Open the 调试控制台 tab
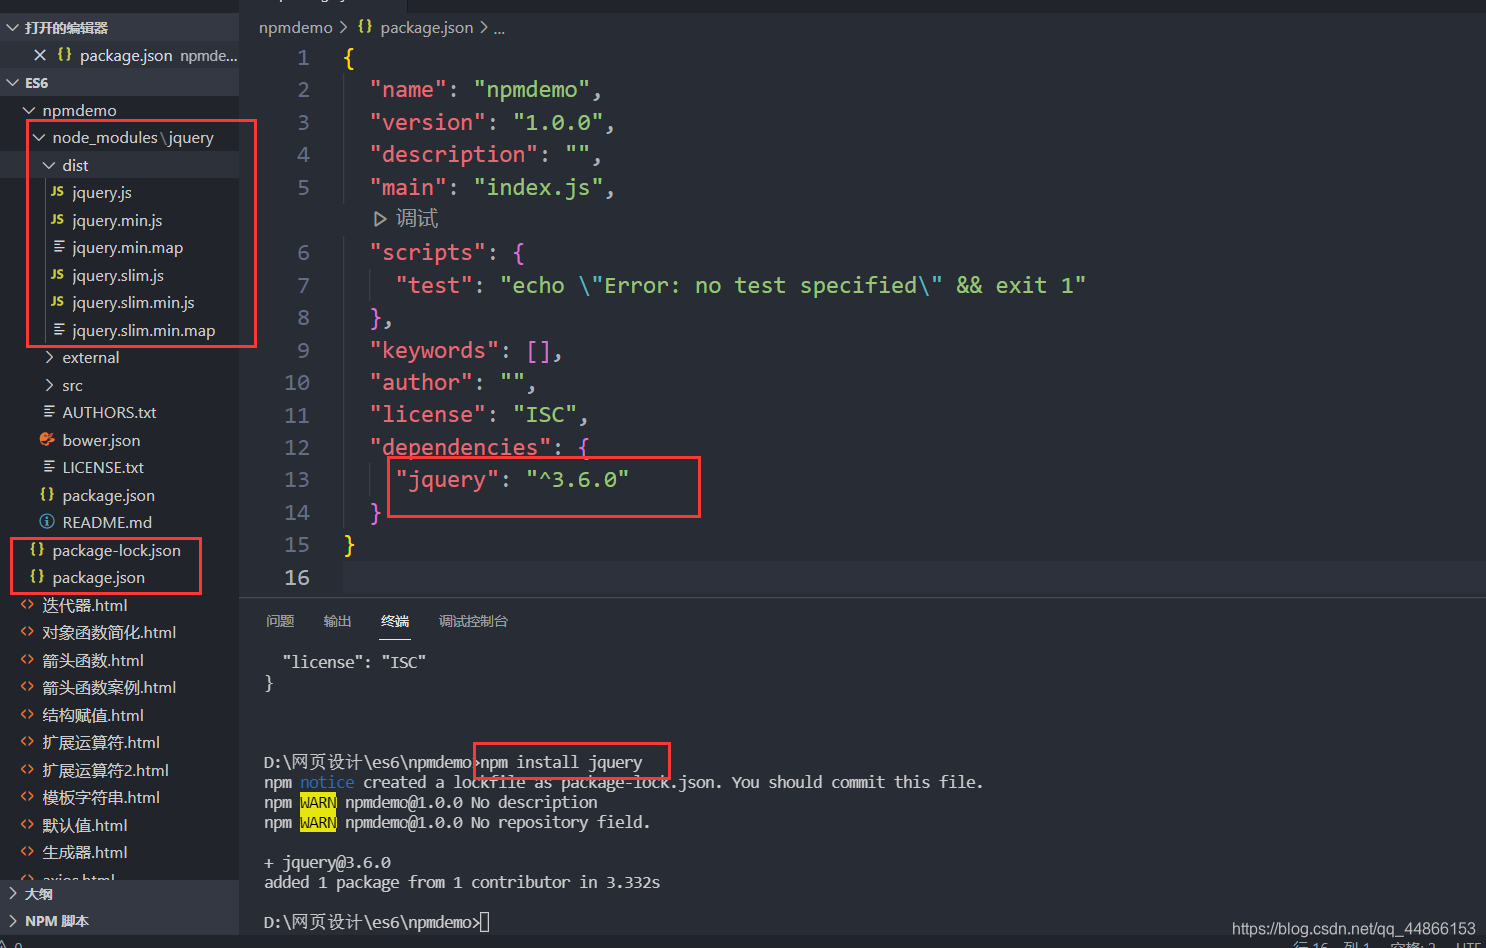The image size is (1486, 948). [473, 621]
